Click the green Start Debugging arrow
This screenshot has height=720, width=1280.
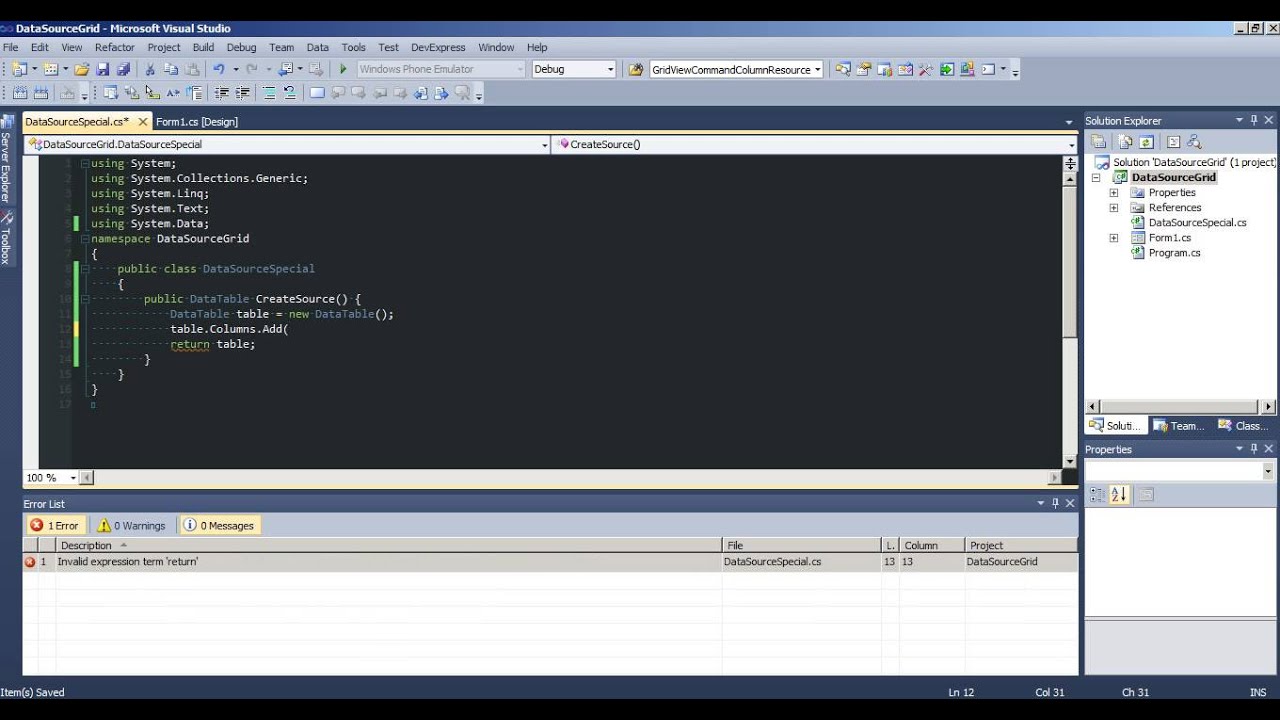(x=343, y=69)
